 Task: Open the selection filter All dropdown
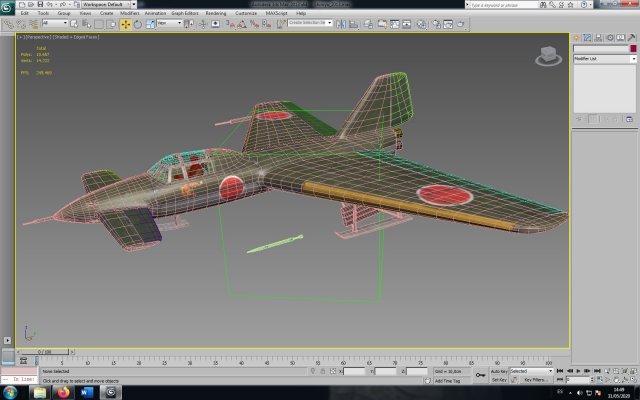(55, 23)
